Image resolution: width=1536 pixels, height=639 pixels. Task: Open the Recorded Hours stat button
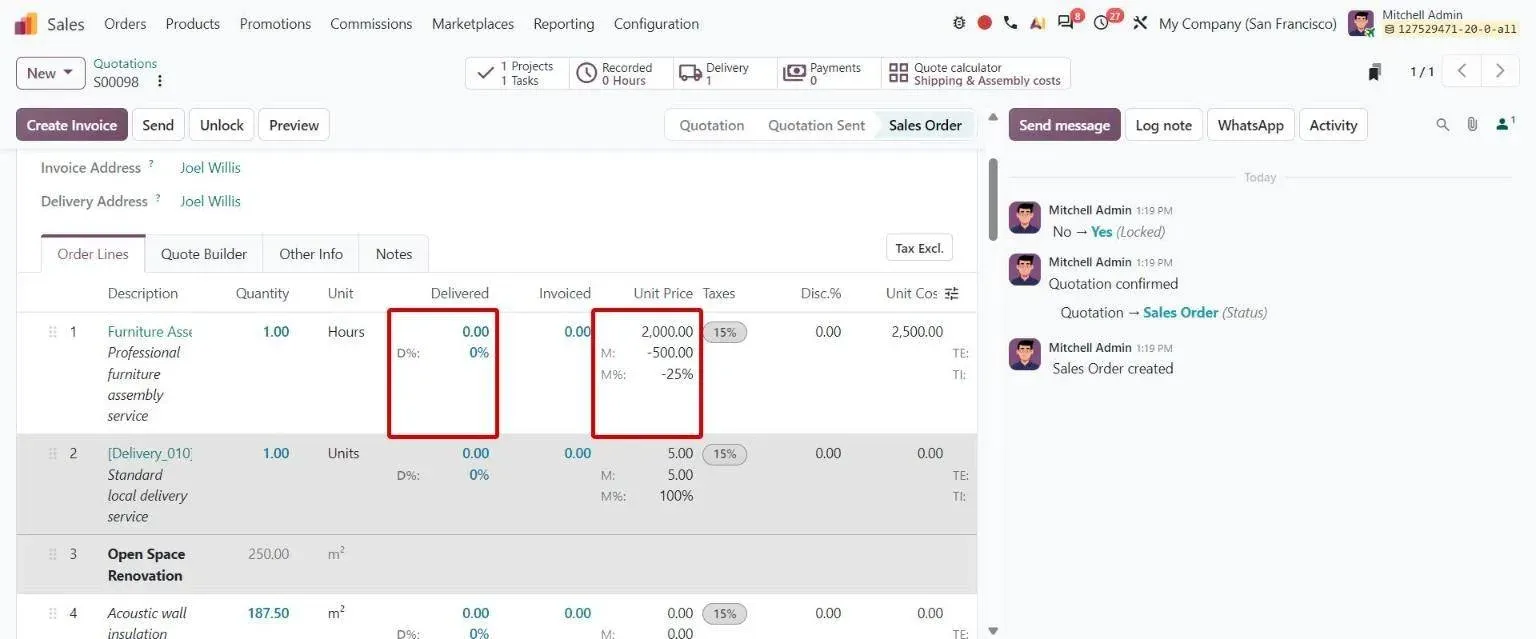(x=621, y=73)
